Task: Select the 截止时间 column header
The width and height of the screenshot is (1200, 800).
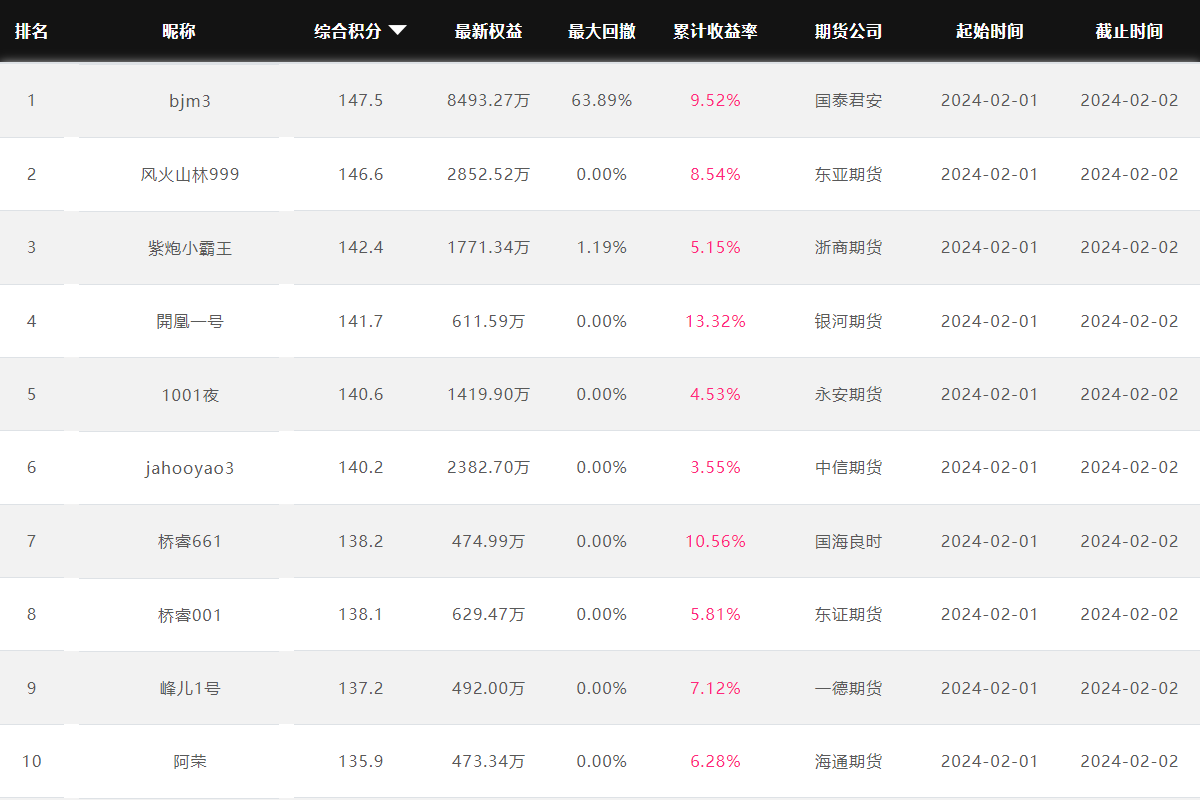Action: pyautogui.click(x=1129, y=31)
